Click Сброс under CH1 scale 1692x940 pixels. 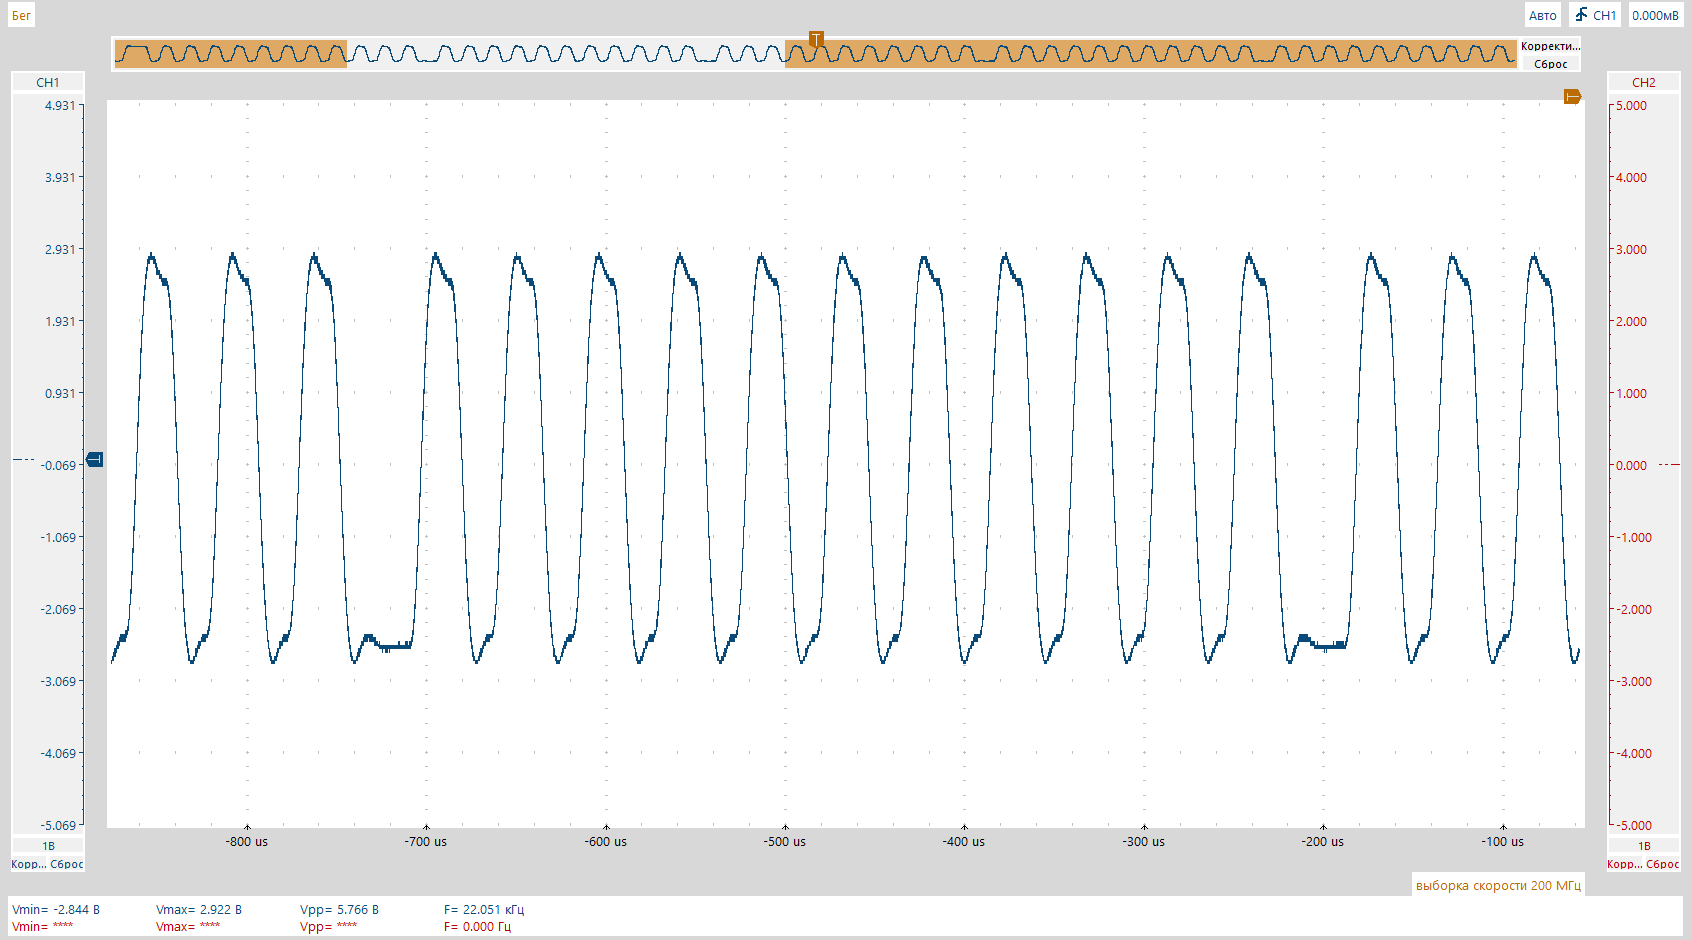point(67,864)
